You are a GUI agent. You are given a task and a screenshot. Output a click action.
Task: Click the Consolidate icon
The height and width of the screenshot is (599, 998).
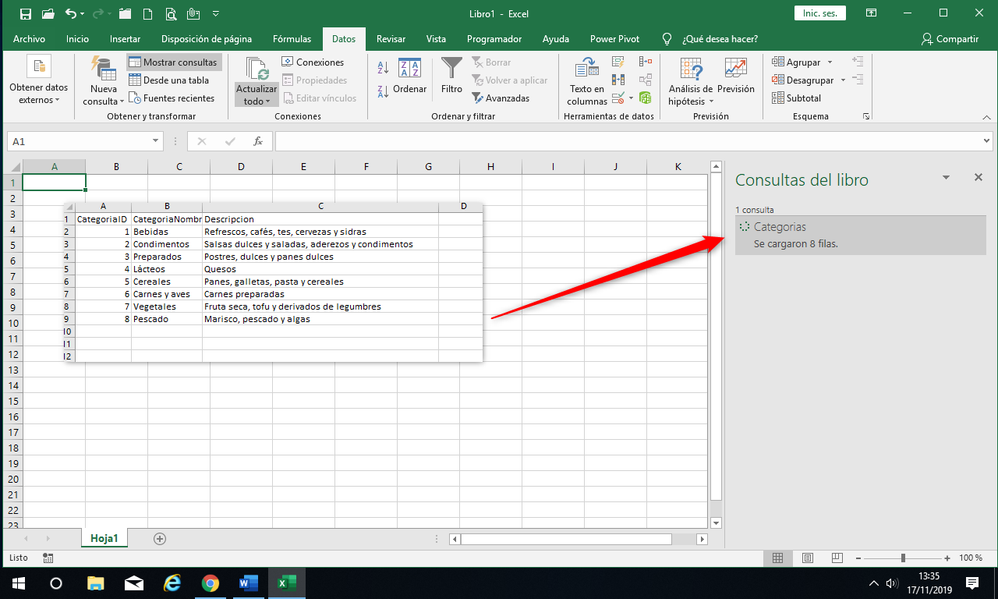pos(645,62)
